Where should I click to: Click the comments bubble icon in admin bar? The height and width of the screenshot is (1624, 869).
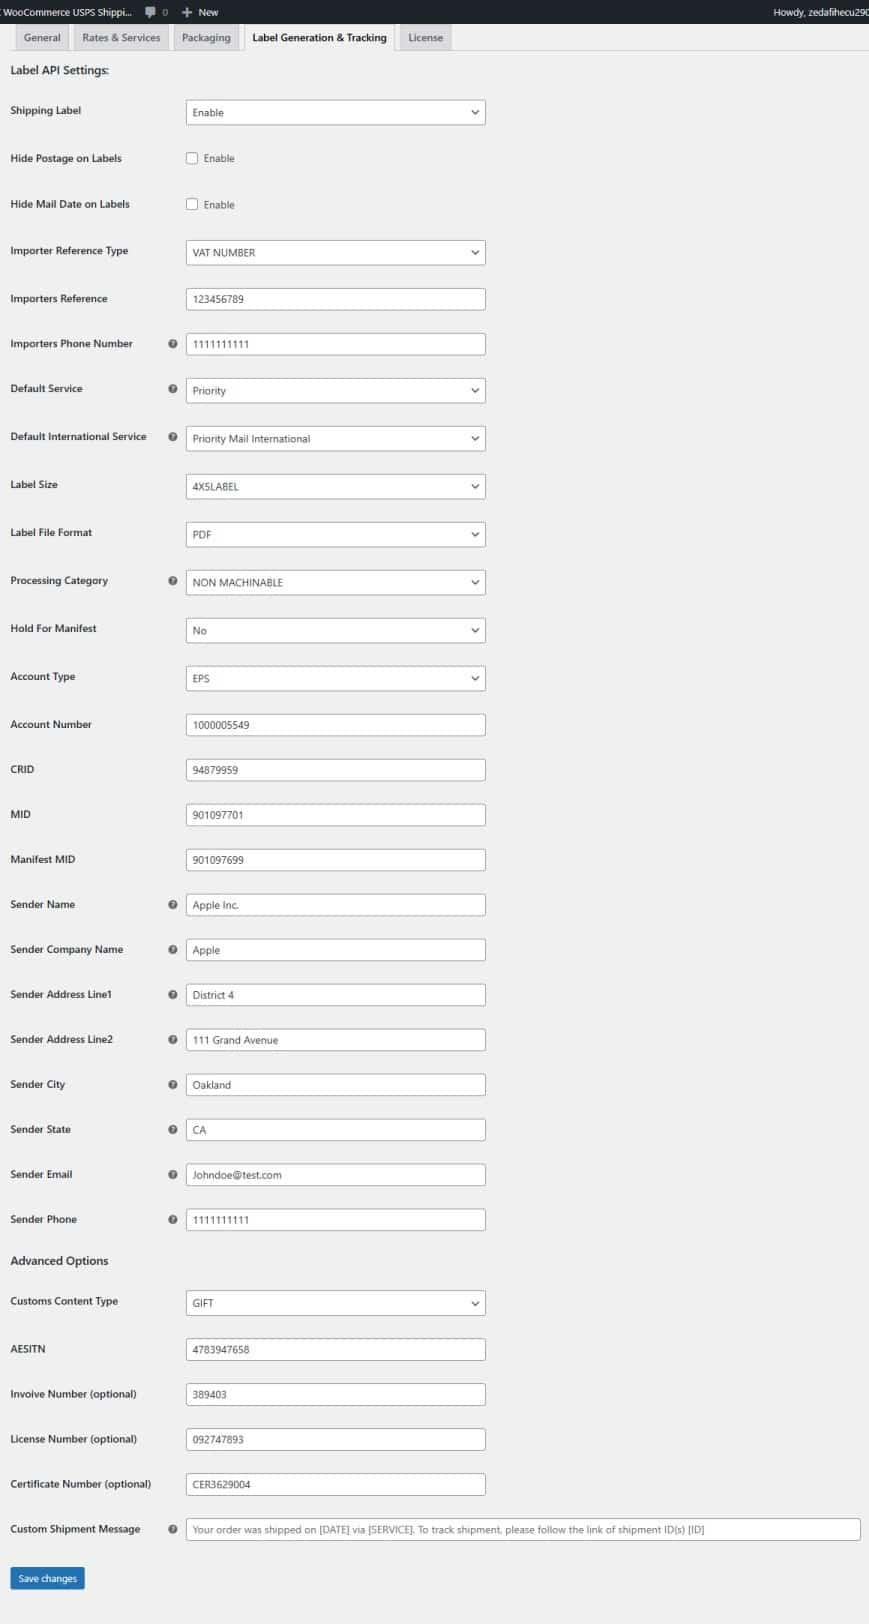coord(150,12)
